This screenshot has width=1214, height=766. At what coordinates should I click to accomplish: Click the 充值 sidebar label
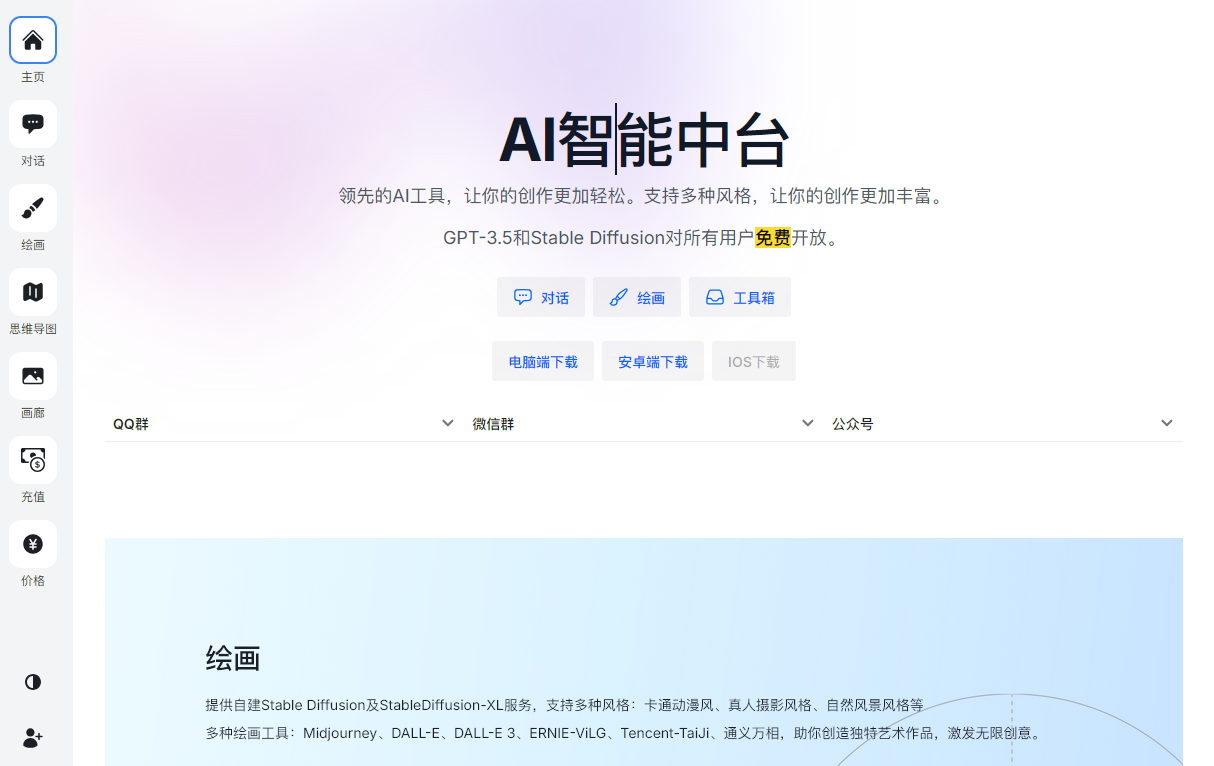click(33, 497)
